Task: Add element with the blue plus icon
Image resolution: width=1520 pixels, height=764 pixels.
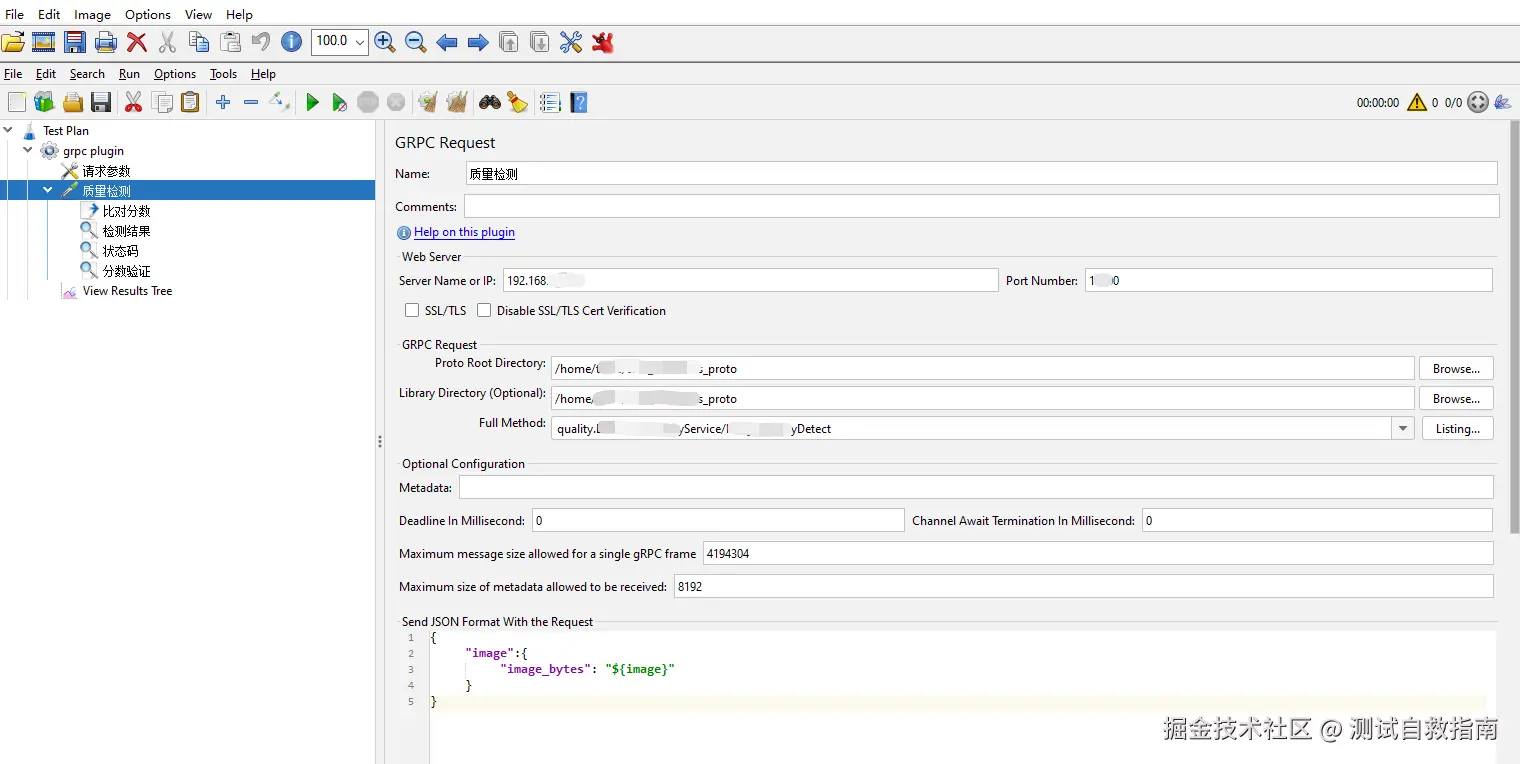Action: (223, 102)
